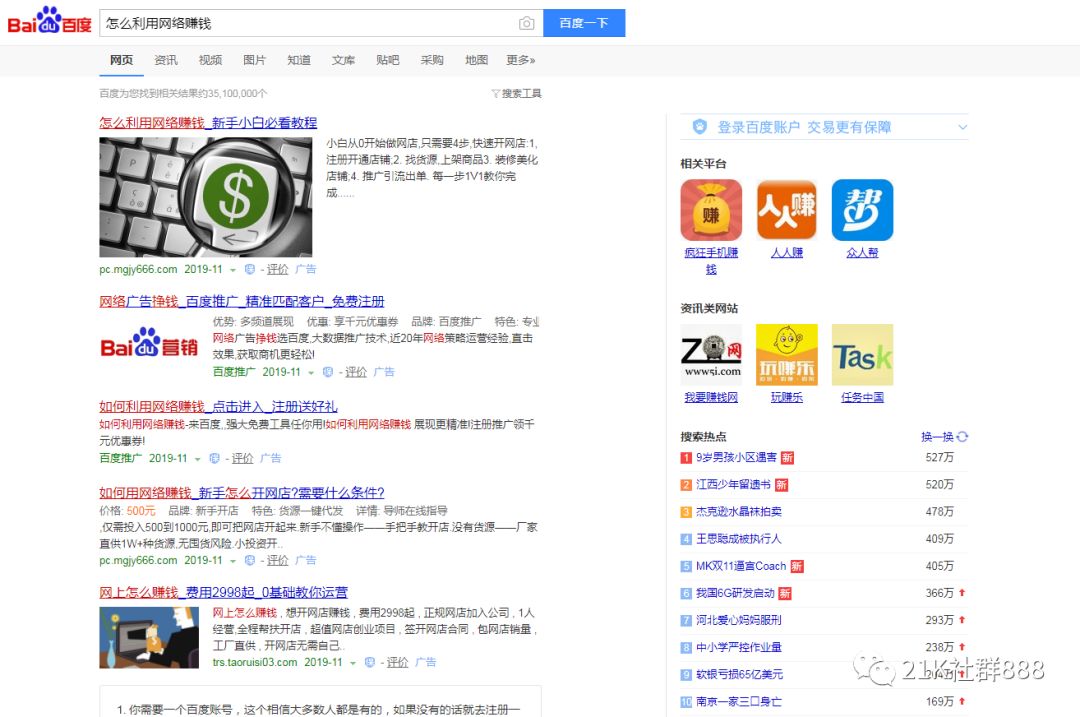Open hot search MK双11通宫Coach
The height and width of the screenshot is (717, 1080).
740,566
